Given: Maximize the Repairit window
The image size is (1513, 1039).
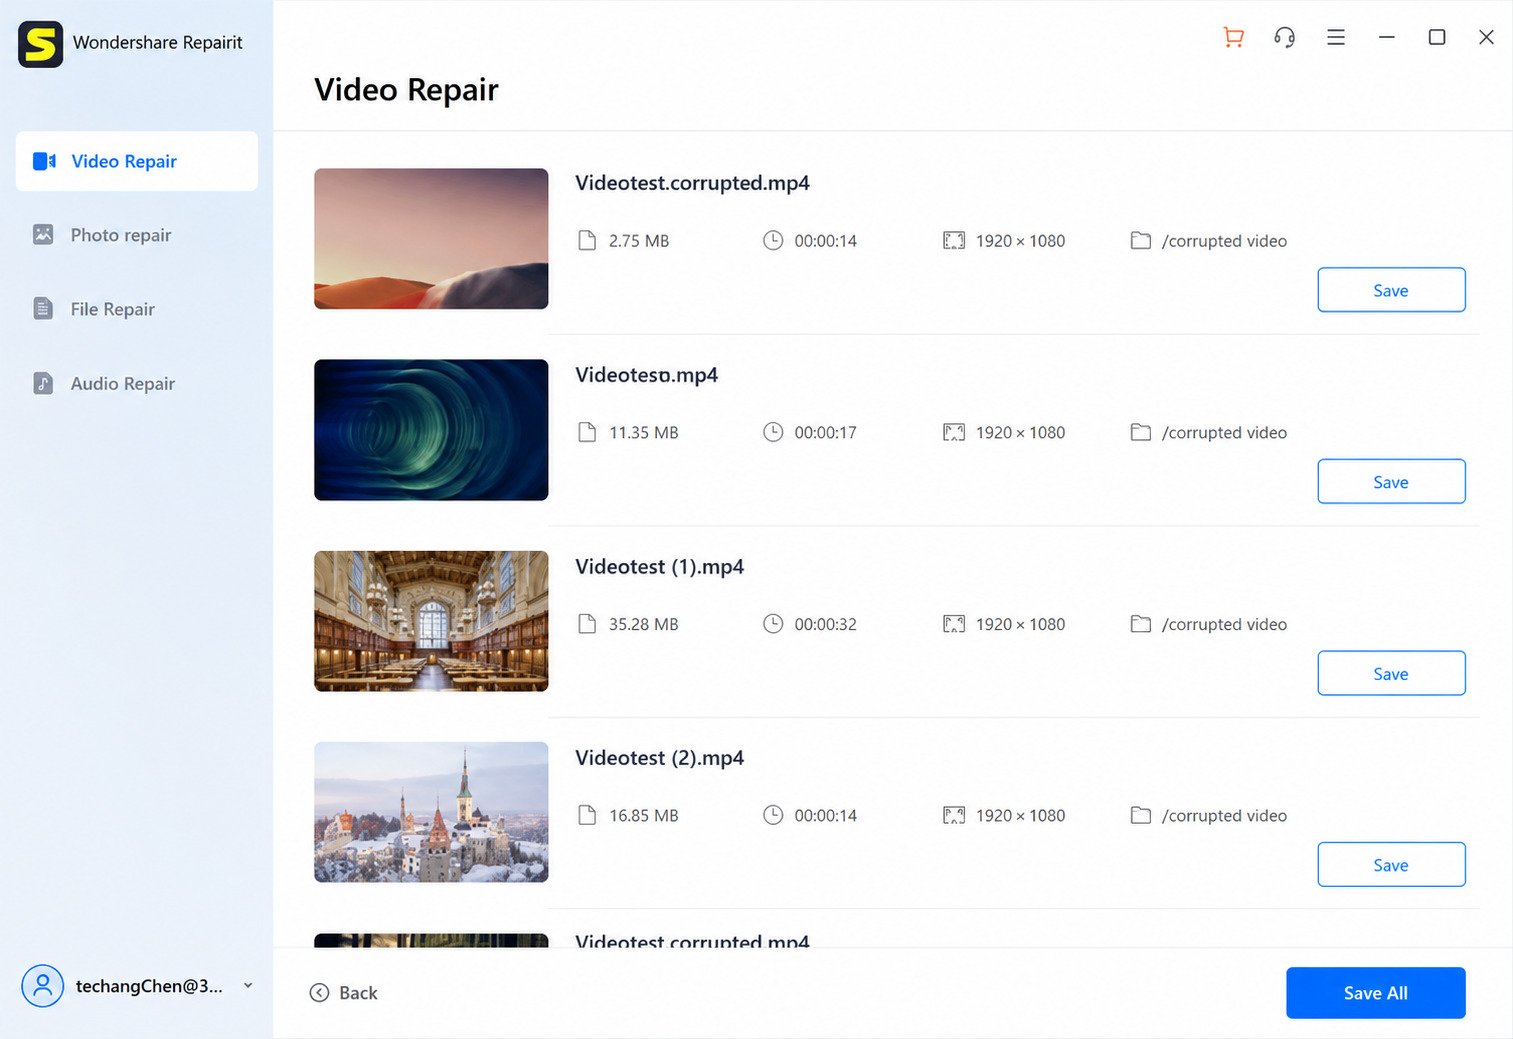Looking at the screenshot, I should pos(1437,37).
